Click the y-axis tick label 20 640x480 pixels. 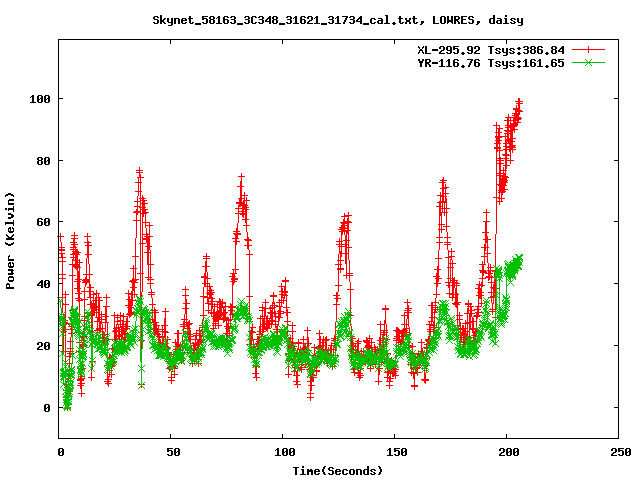tap(43, 346)
